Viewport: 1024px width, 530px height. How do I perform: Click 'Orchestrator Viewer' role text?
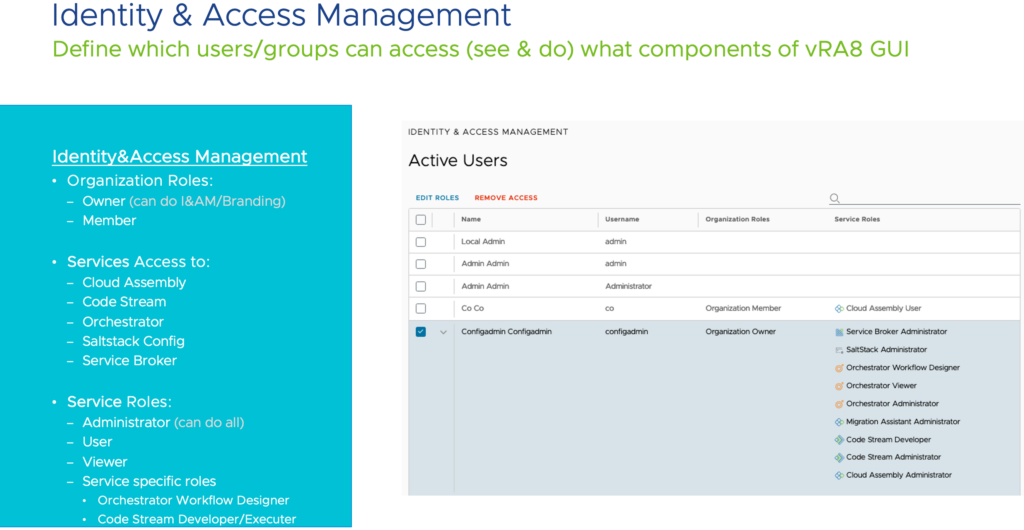tap(882, 386)
